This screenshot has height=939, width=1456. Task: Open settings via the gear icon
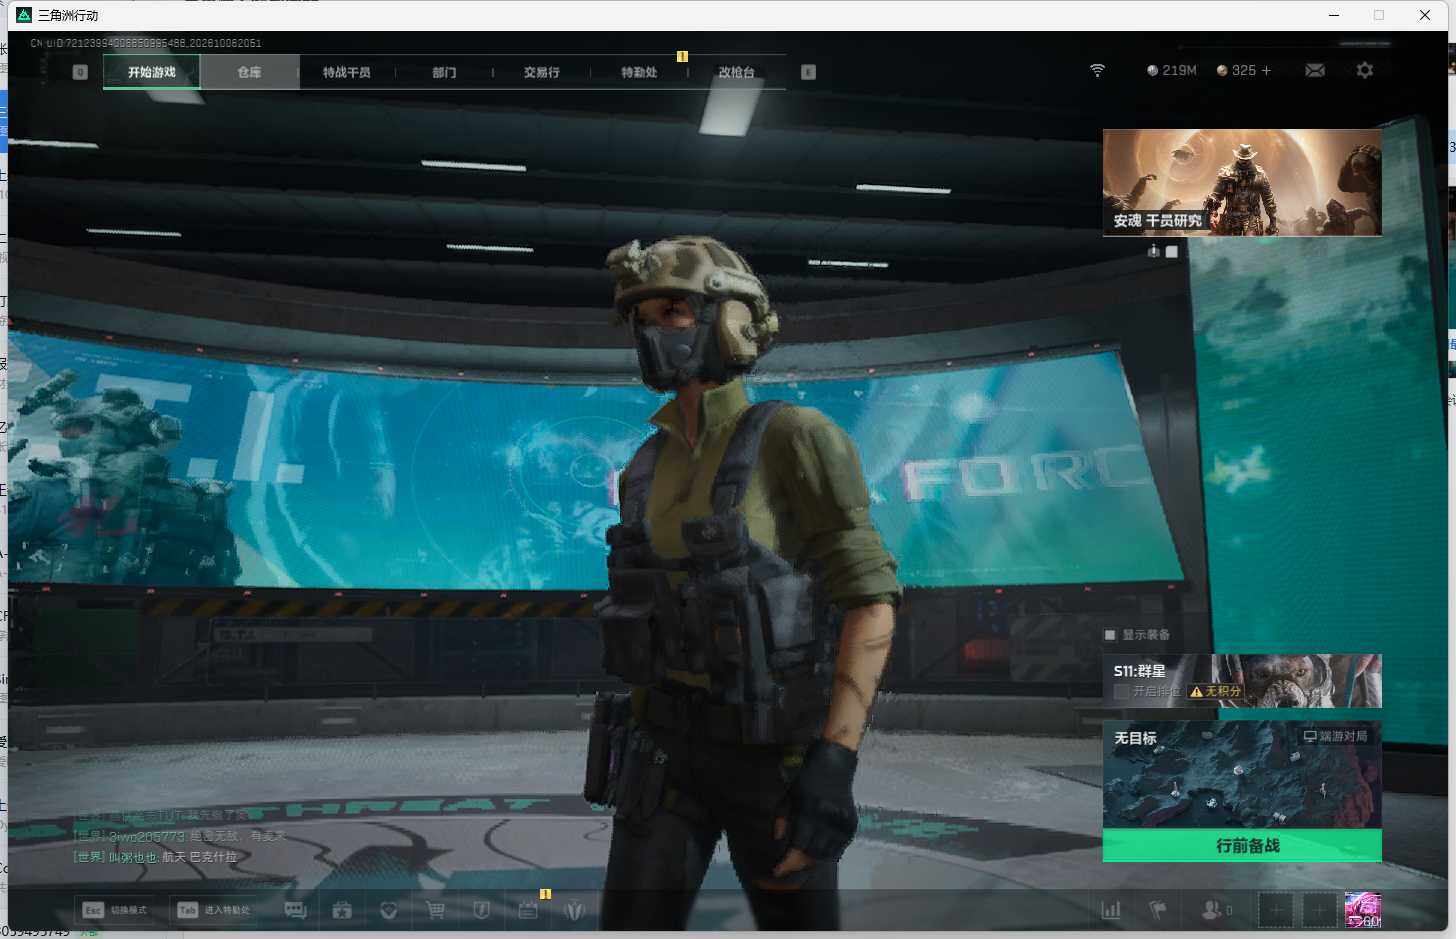tap(1365, 70)
